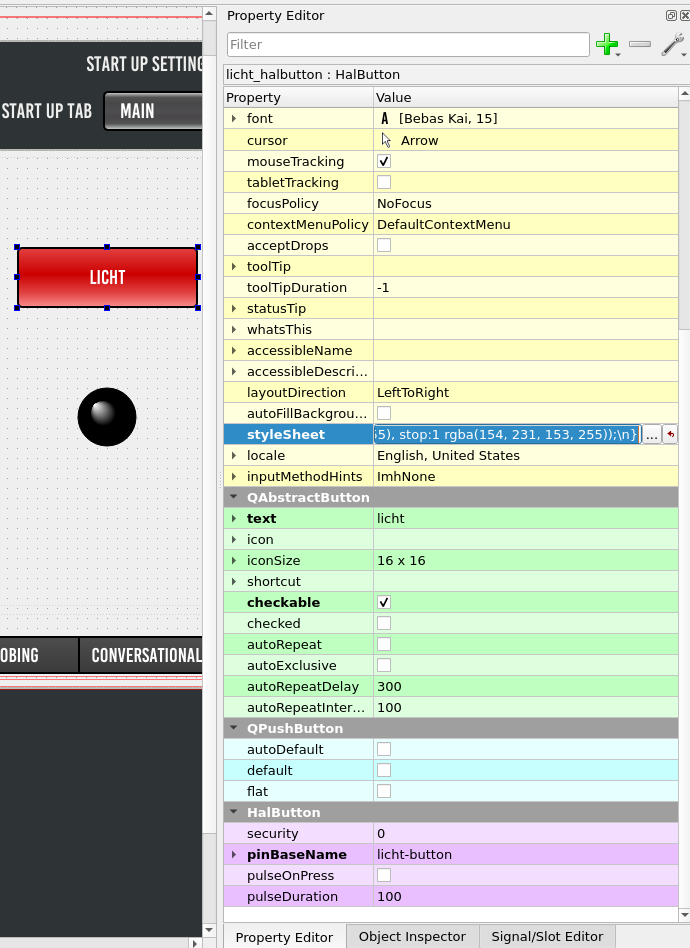Expand the pinBaseName property
The image size is (690, 948).
[234, 854]
